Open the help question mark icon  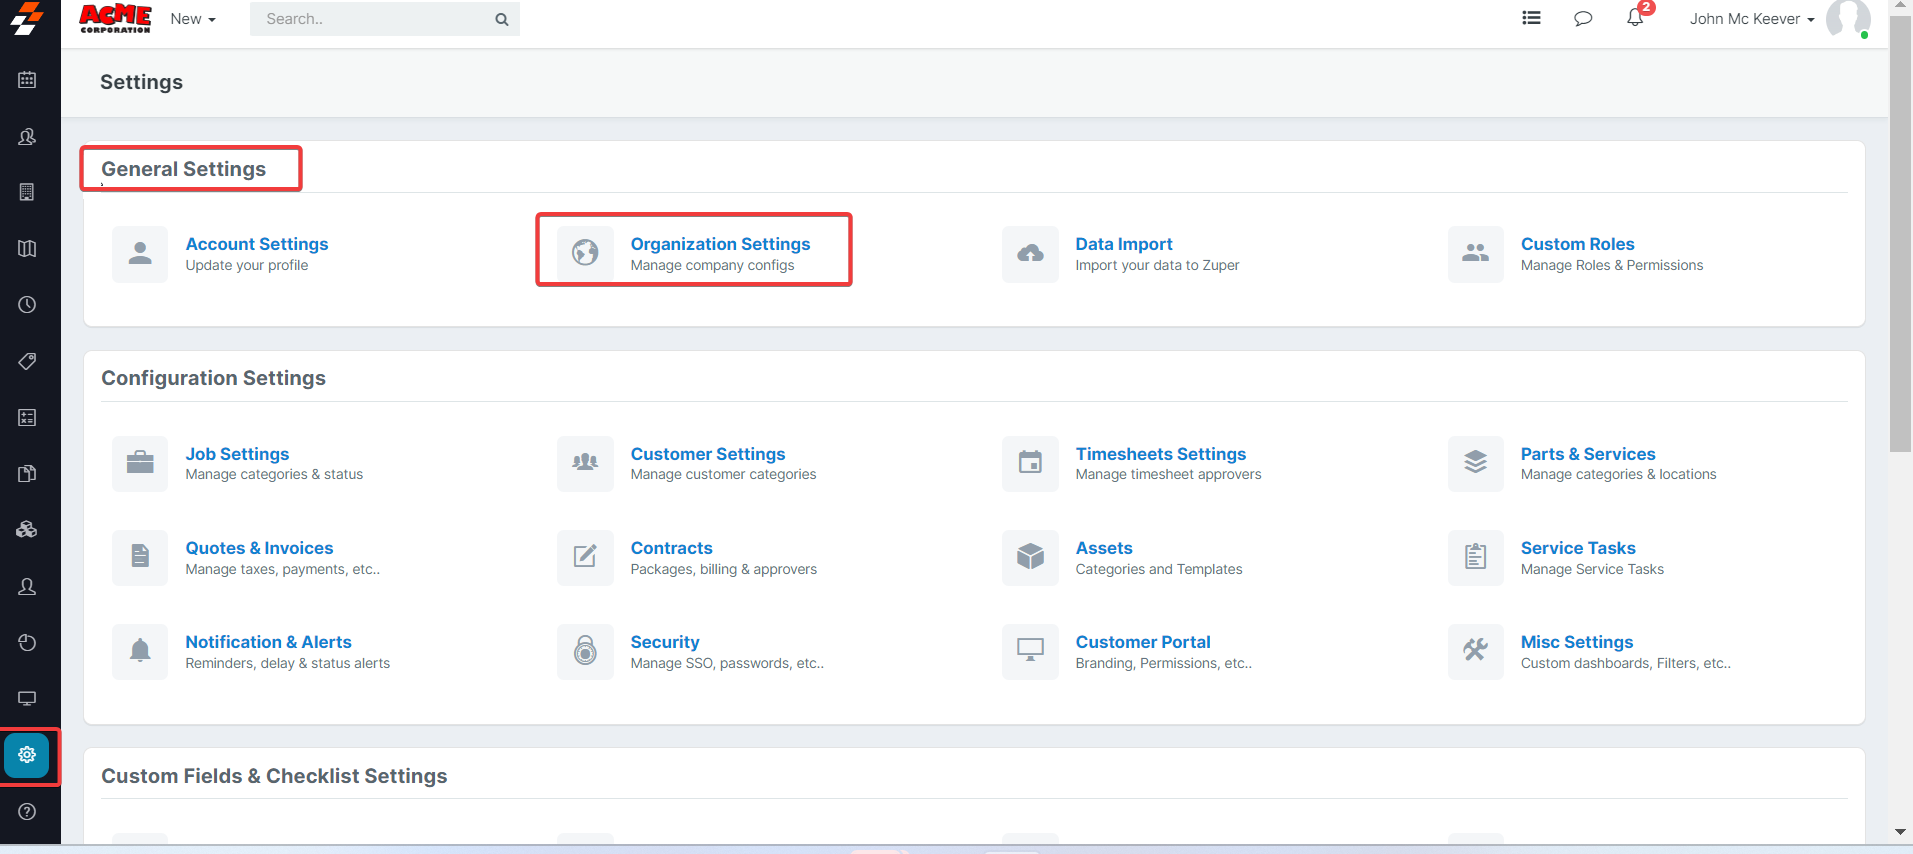coord(27,811)
